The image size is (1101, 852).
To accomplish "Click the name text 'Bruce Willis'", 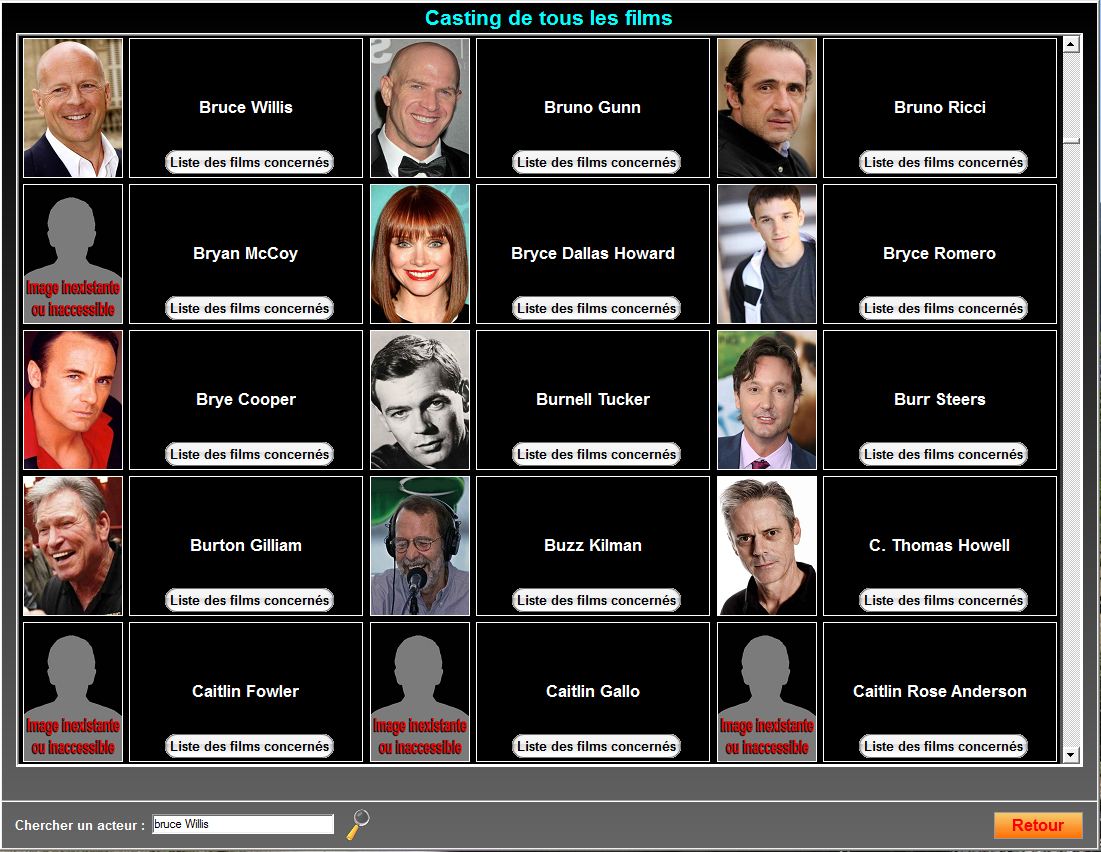I will 246,107.
